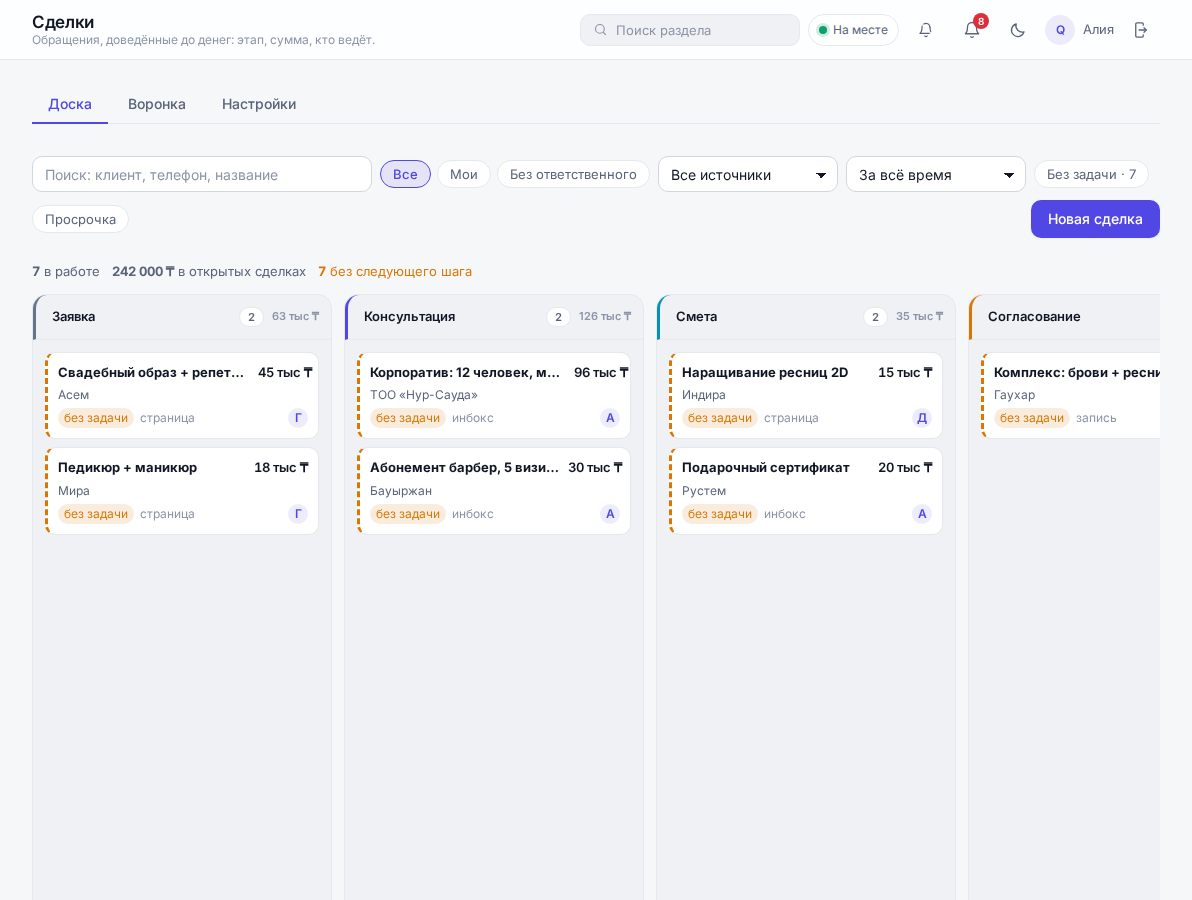Image resolution: width=1192 pixels, height=900 pixels.
Task: Open the За всё время period dropdown
Action: 936,174
